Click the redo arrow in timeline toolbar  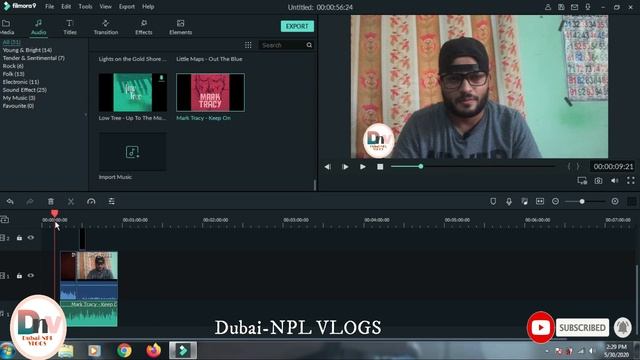click(x=30, y=201)
